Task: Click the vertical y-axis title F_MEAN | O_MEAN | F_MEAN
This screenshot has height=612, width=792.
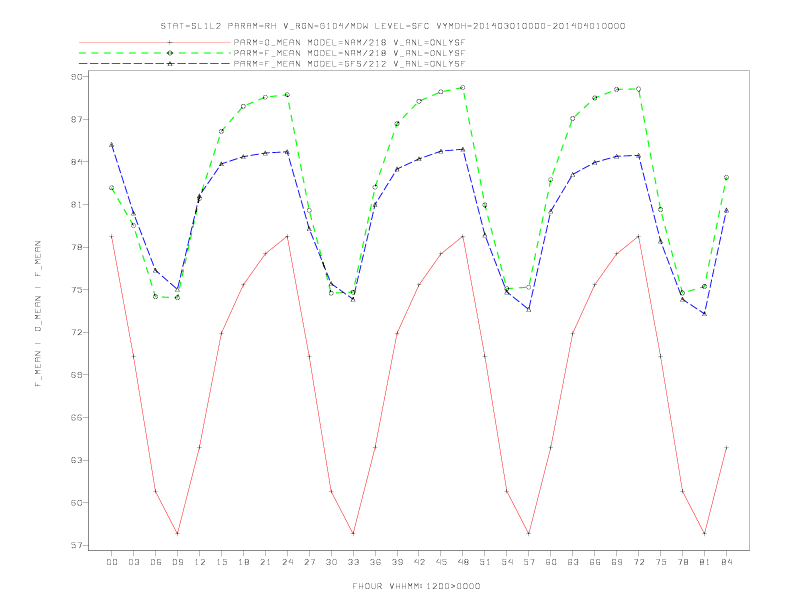Action: 38,314
